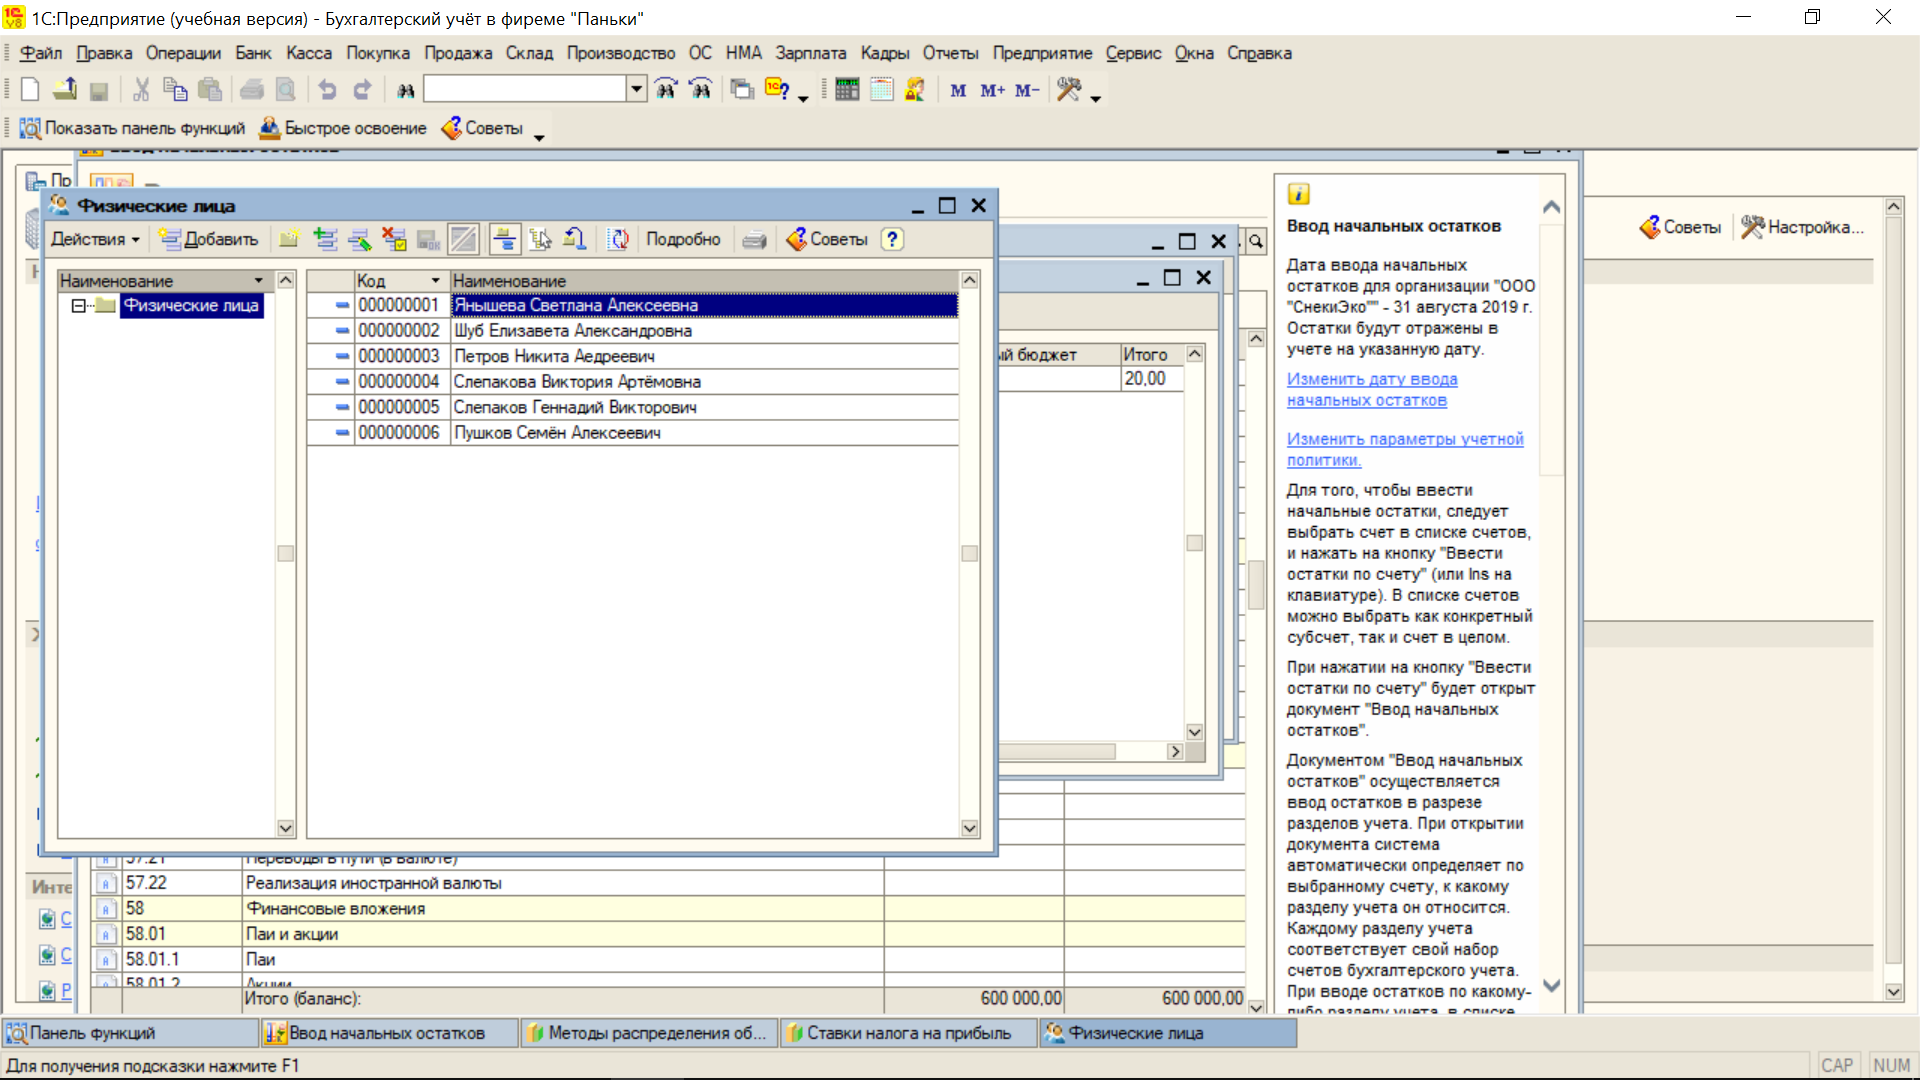The image size is (1920, 1080).
Task: Click the Open file folder icon
Action: pos(65,90)
